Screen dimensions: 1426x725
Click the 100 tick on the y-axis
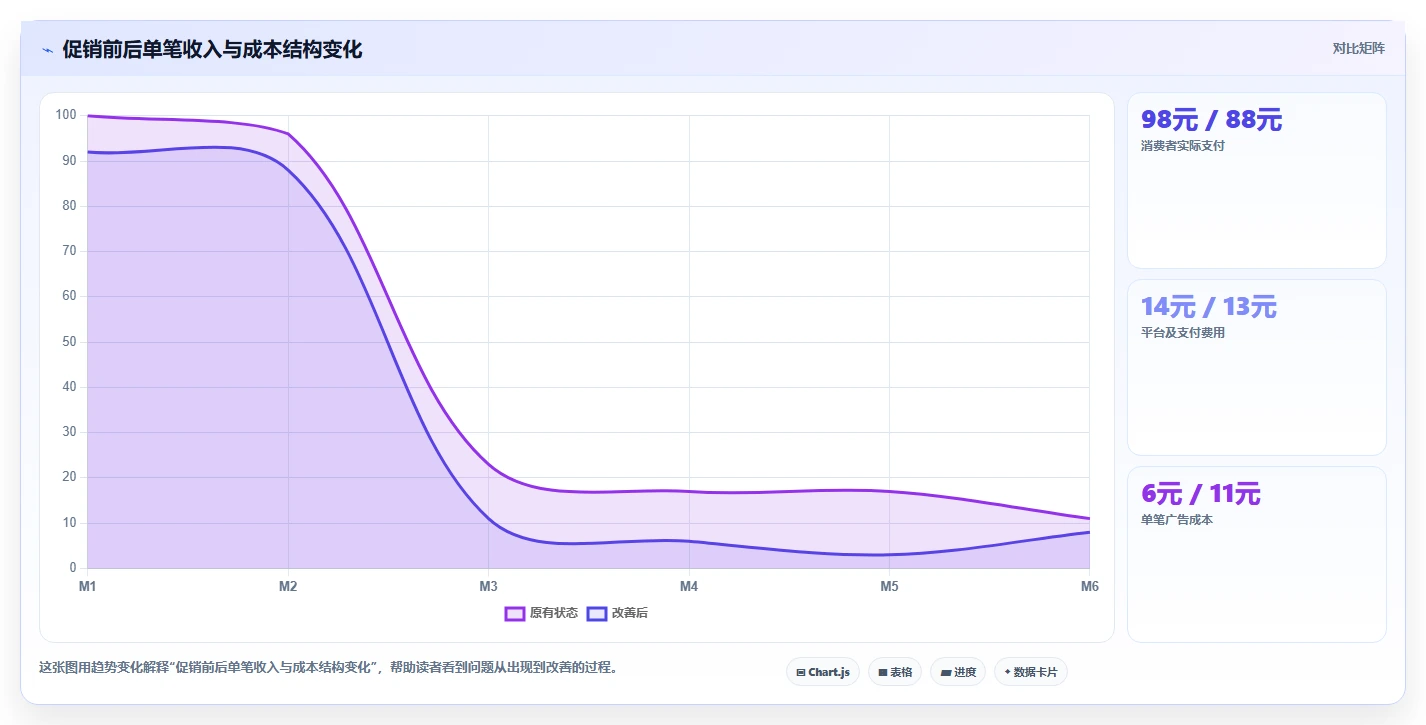[66, 115]
